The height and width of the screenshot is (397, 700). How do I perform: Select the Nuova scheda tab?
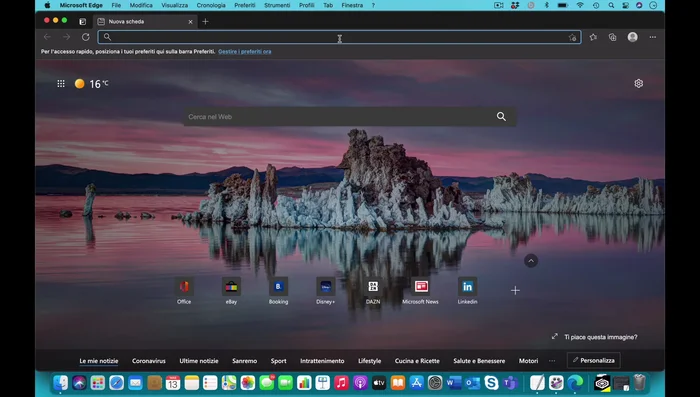pyautogui.click(x=146, y=21)
